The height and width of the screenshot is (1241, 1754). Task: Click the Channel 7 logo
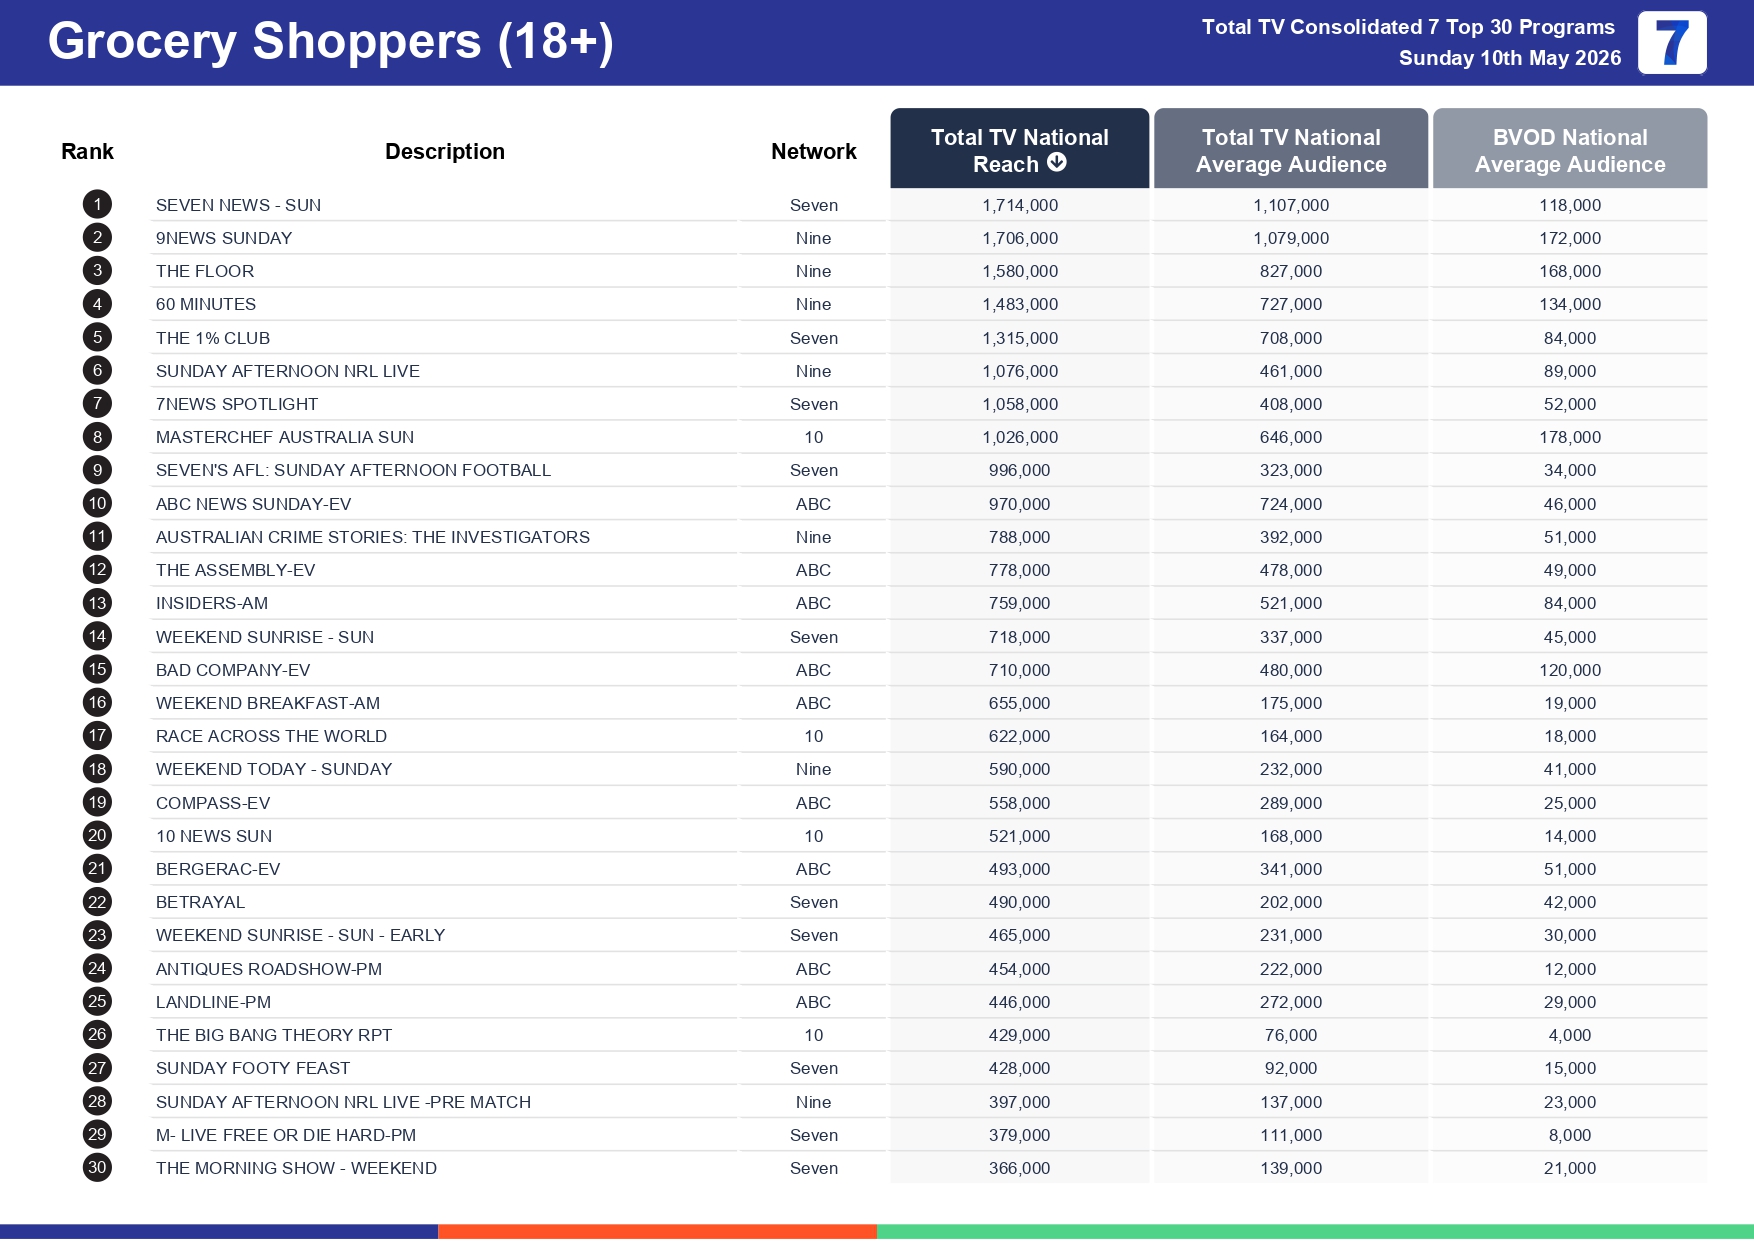pos(1672,43)
